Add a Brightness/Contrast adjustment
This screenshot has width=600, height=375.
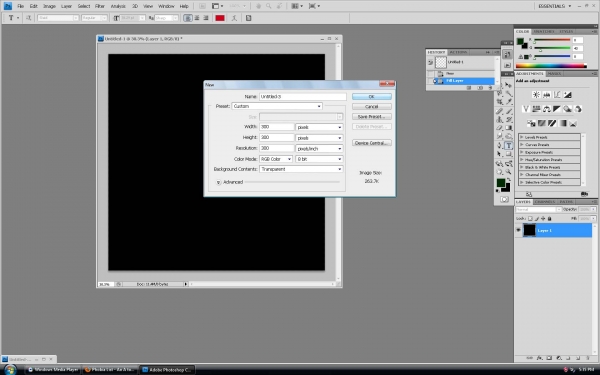[536, 95]
